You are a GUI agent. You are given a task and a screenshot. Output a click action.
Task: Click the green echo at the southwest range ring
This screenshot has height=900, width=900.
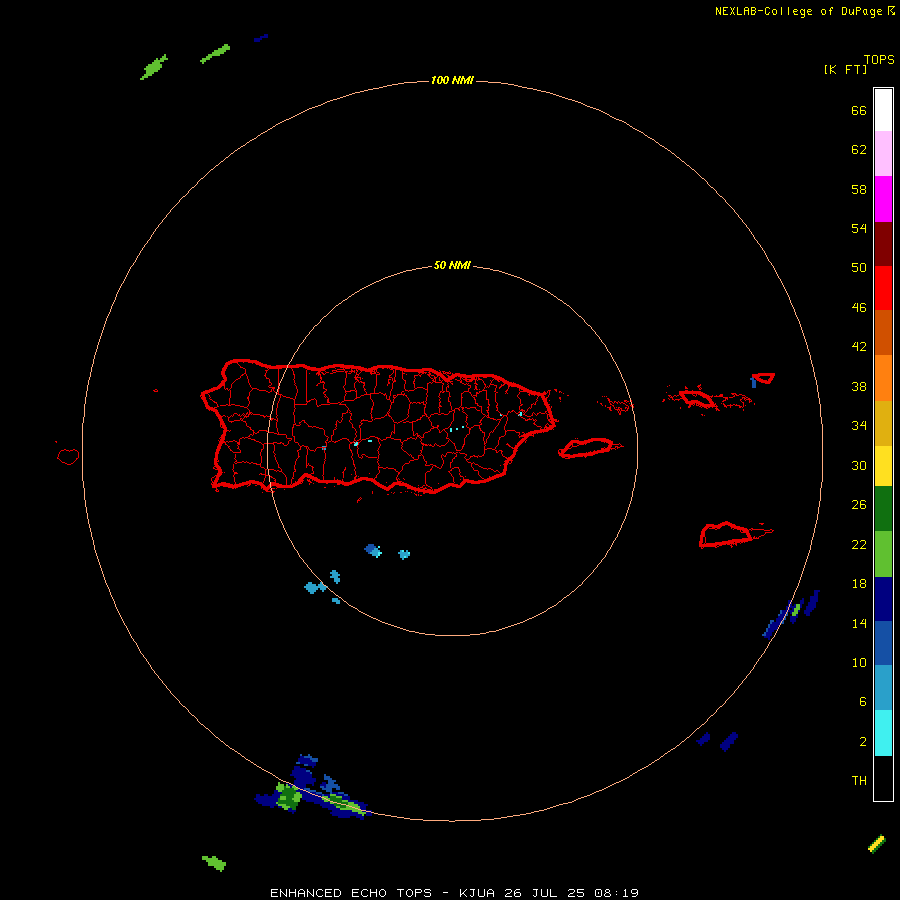(288, 797)
